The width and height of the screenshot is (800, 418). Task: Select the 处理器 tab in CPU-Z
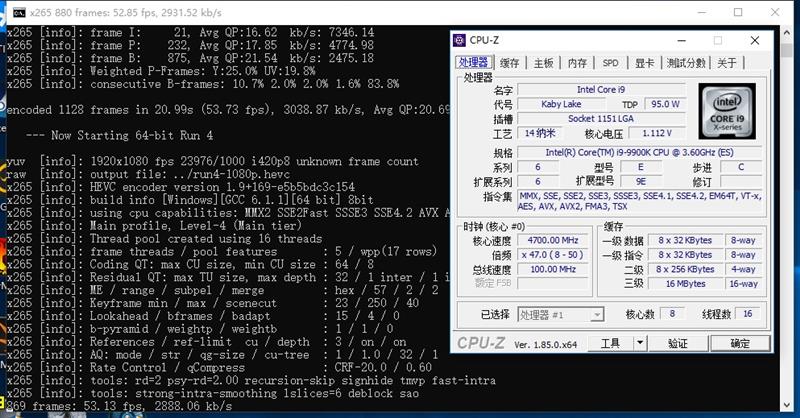473,62
